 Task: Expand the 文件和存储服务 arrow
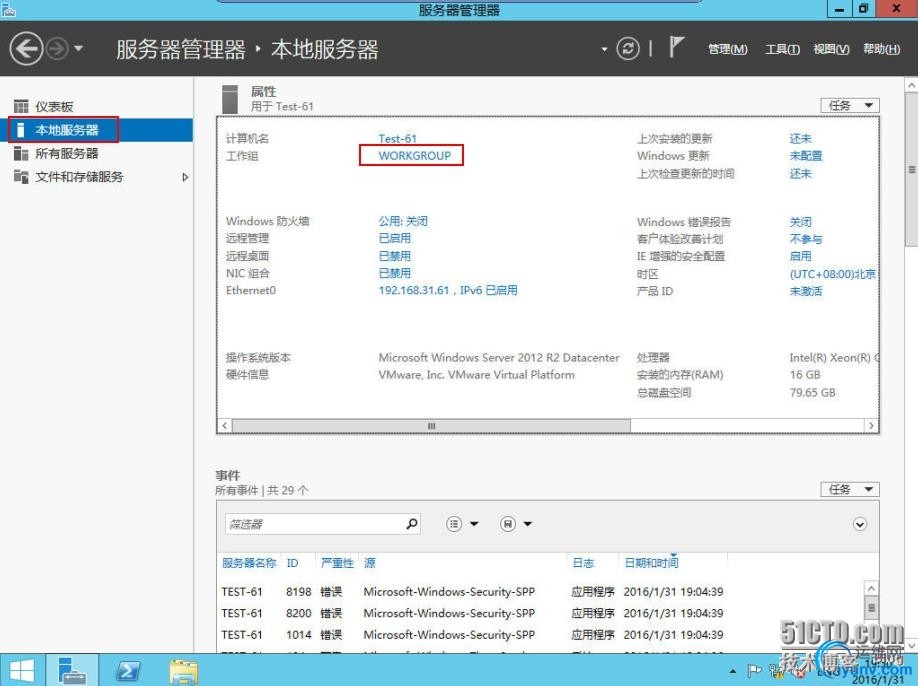click(x=185, y=177)
